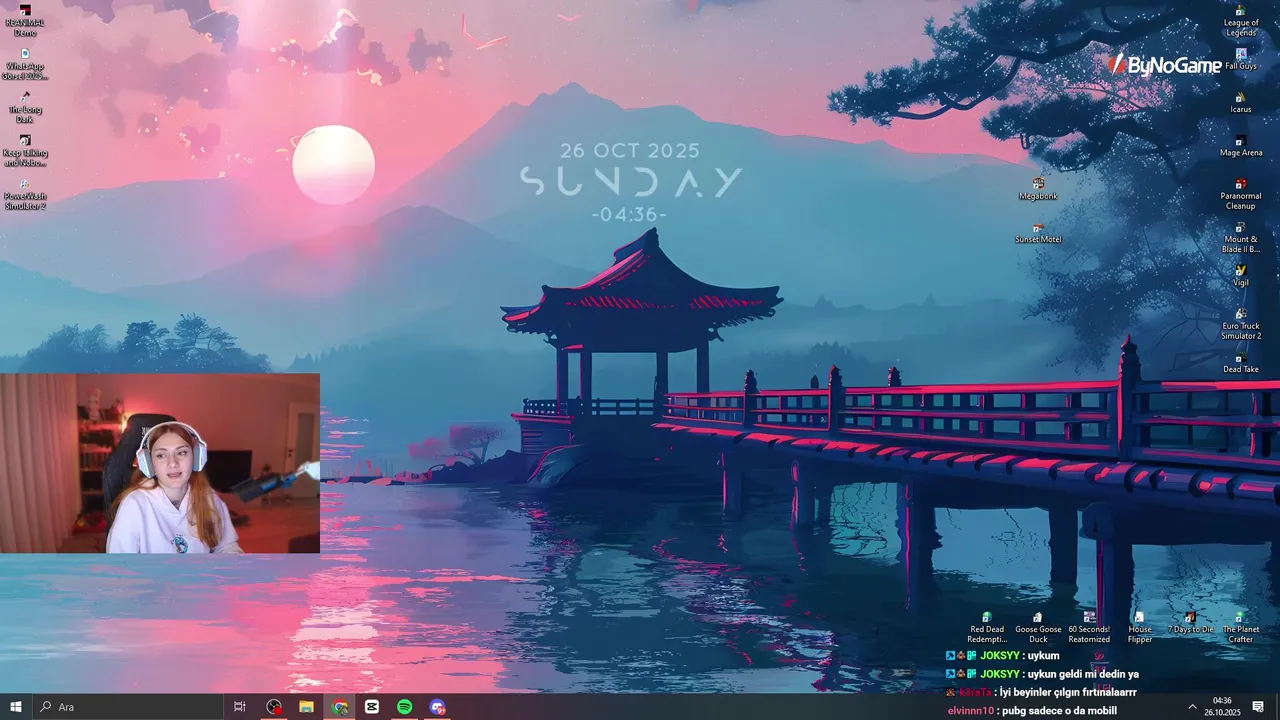Open Task View from the taskbar
Viewport: 1280px width, 720px height.
239,707
